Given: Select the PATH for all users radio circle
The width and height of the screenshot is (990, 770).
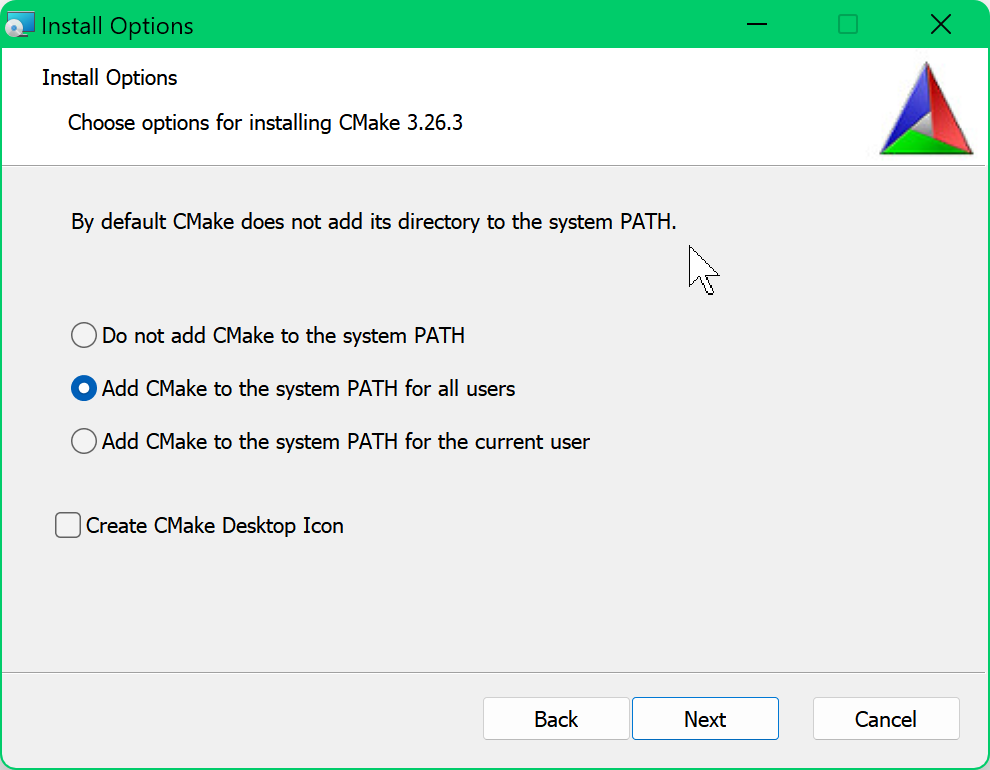Looking at the screenshot, I should pyautogui.click(x=84, y=388).
